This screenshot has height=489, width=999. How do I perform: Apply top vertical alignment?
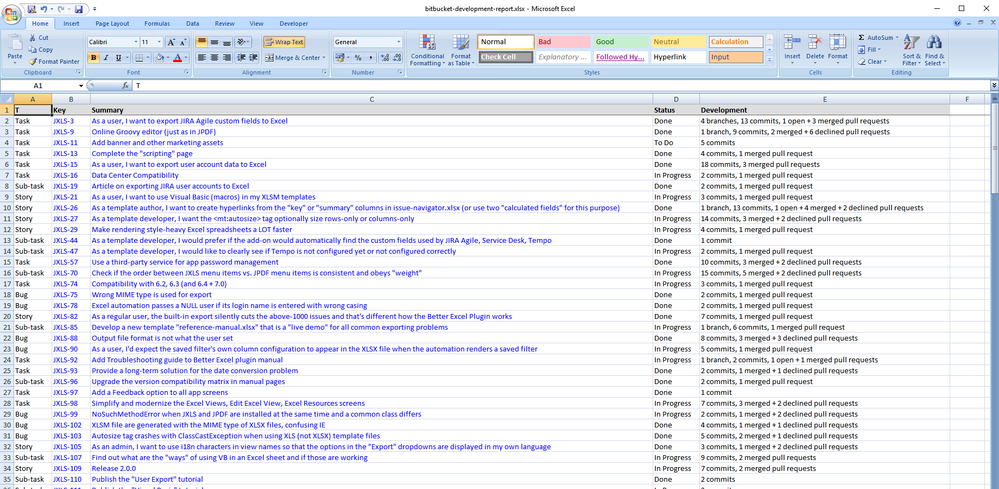click(x=201, y=42)
